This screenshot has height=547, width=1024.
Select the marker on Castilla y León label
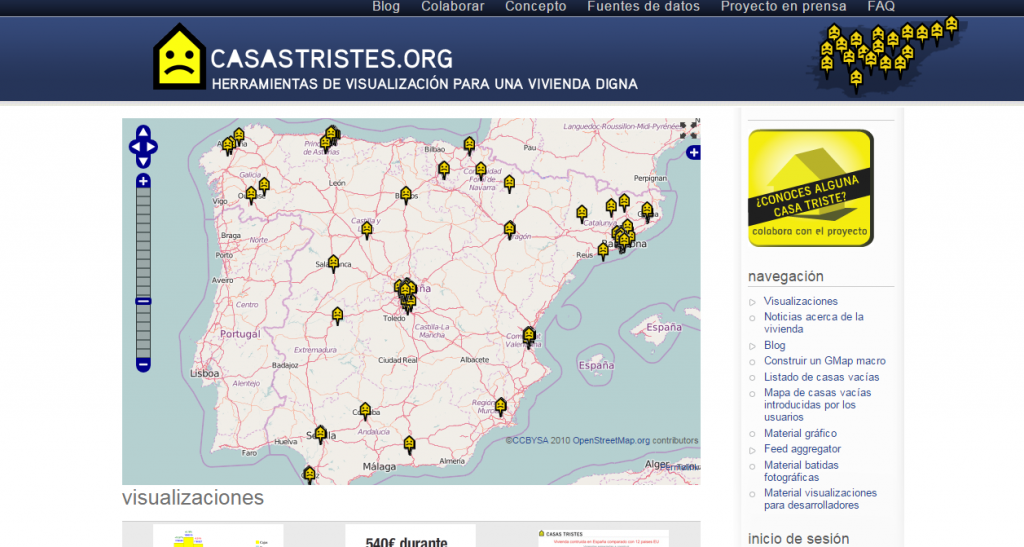coord(366,229)
